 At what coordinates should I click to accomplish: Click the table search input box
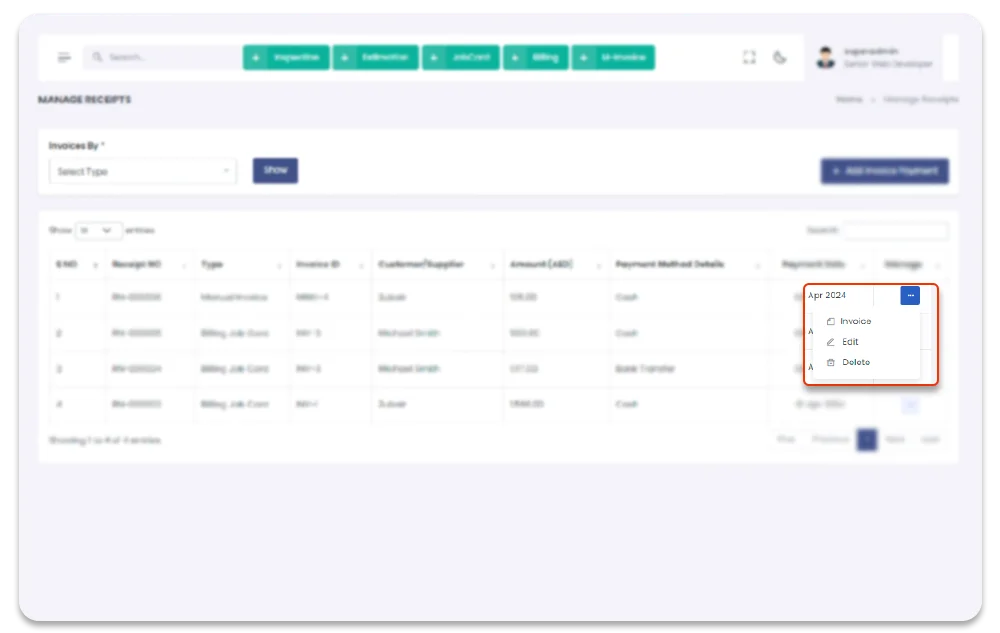pyautogui.click(x=894, y=231)
